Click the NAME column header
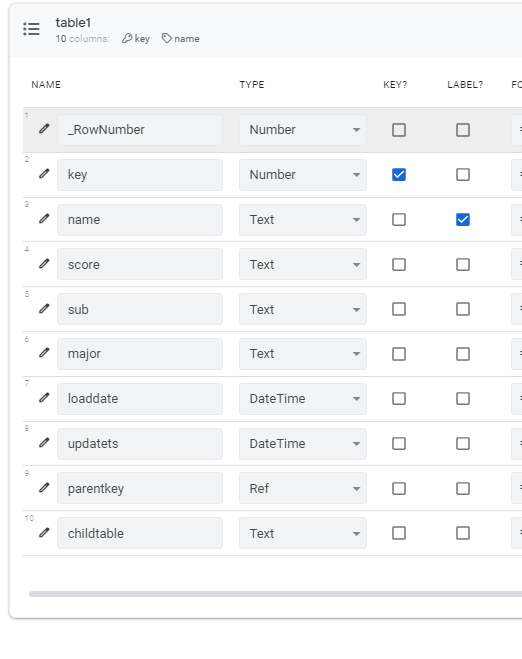The image size is (522, 659). [x=46, y=84]
